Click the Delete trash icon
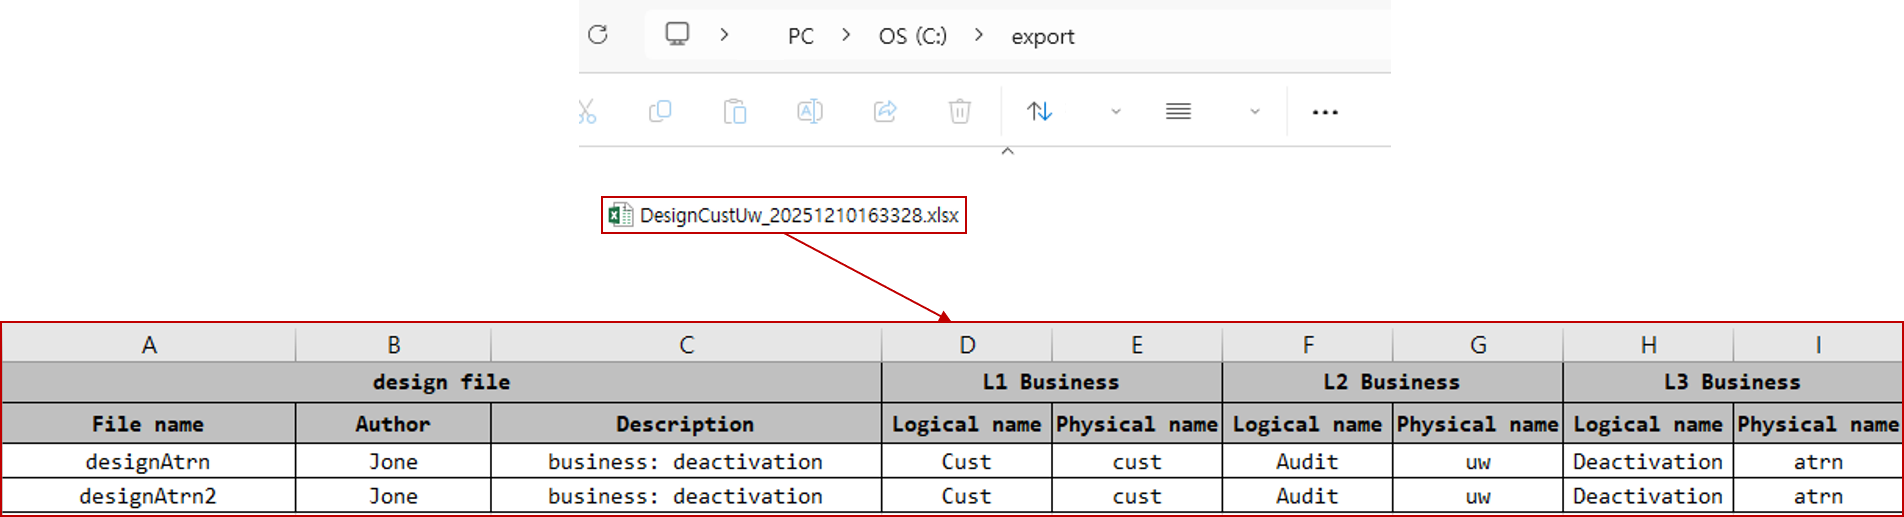 [x=959, y=111]
